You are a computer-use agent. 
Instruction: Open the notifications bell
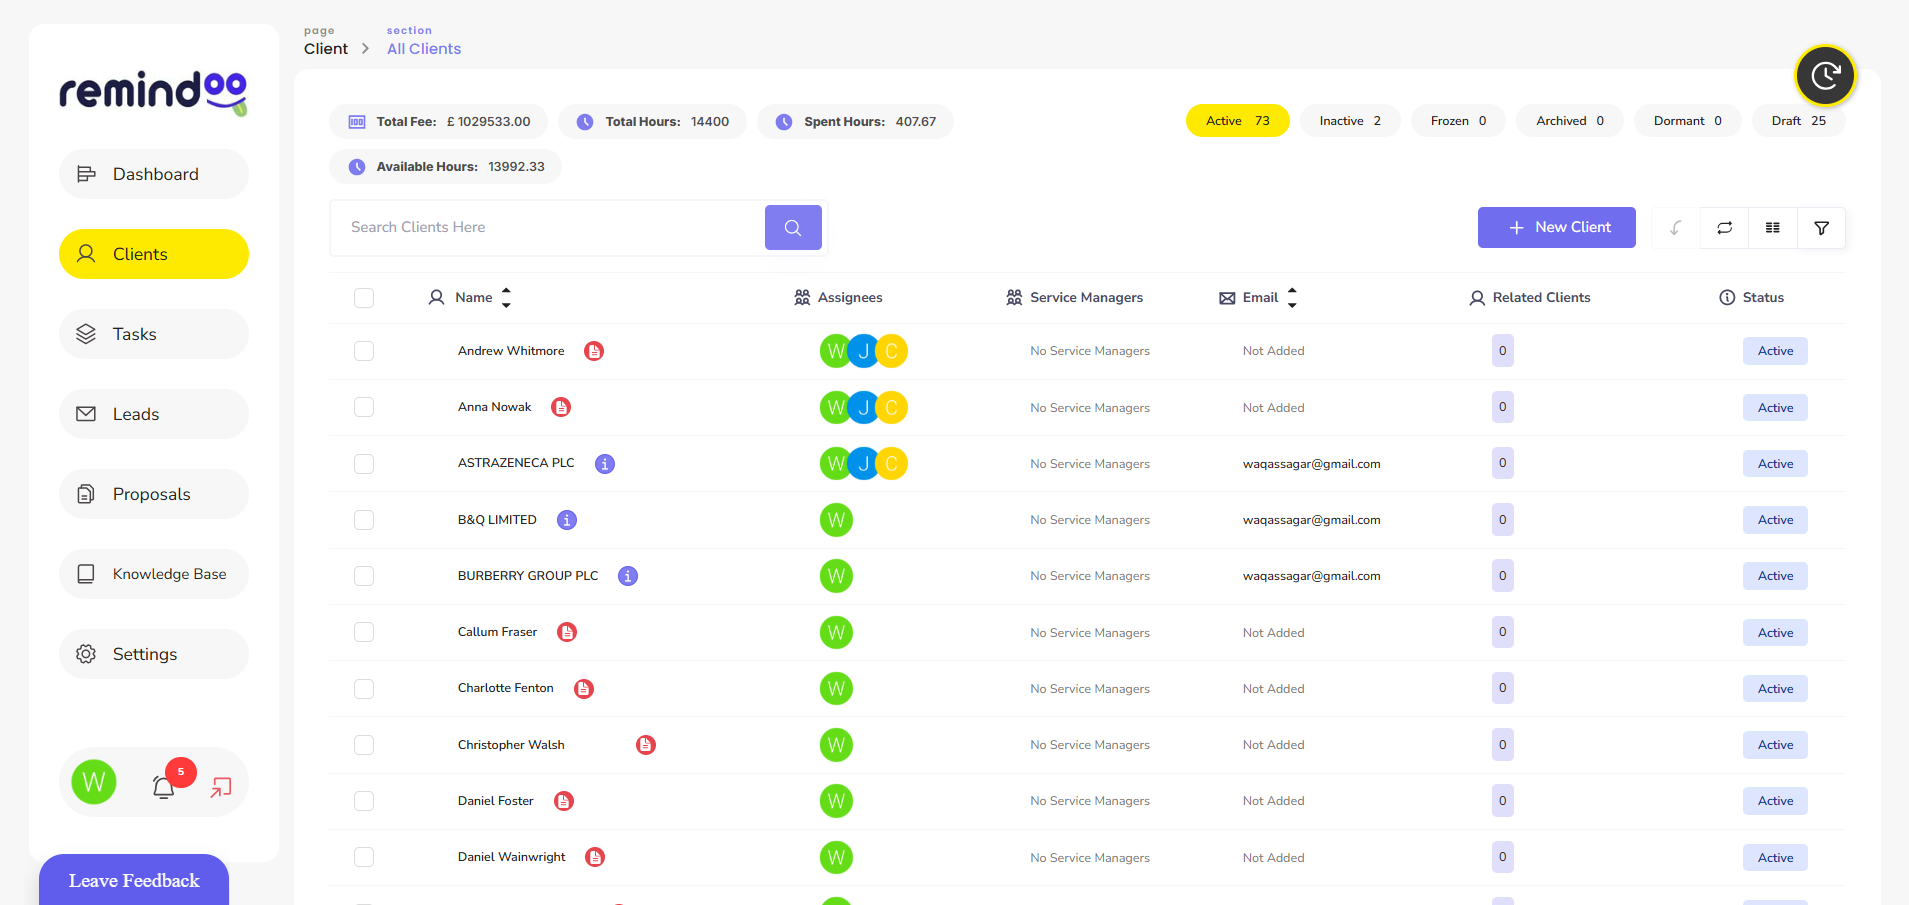(164, 787)
